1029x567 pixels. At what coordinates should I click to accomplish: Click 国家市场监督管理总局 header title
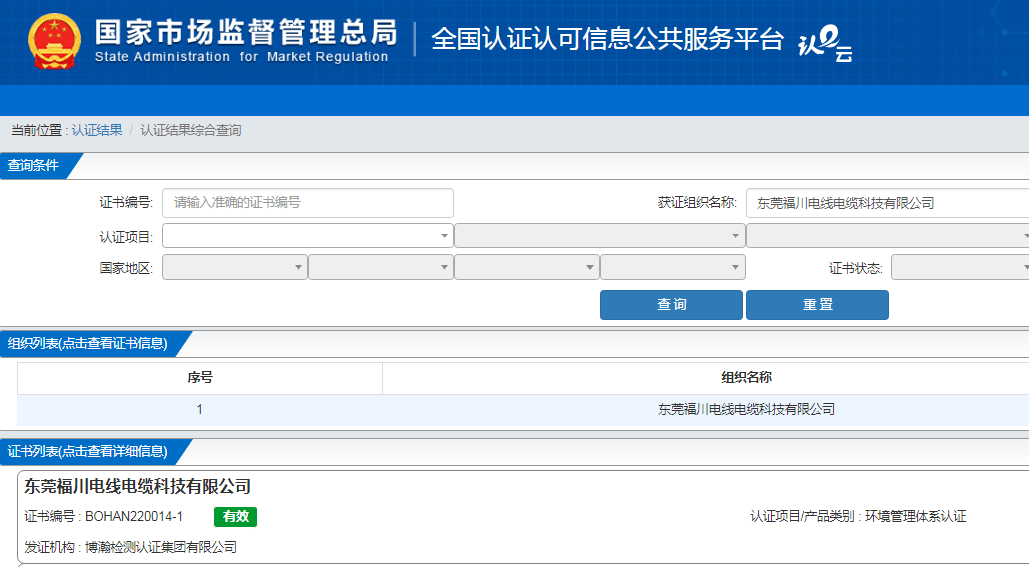[246, 32]
